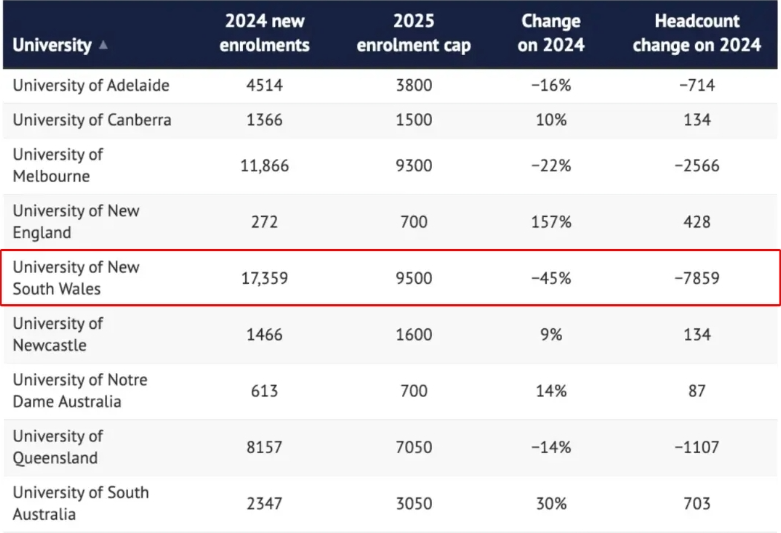Sort by 2024 new enrolments header
781x533 pixels.
[x=265, y=33]
